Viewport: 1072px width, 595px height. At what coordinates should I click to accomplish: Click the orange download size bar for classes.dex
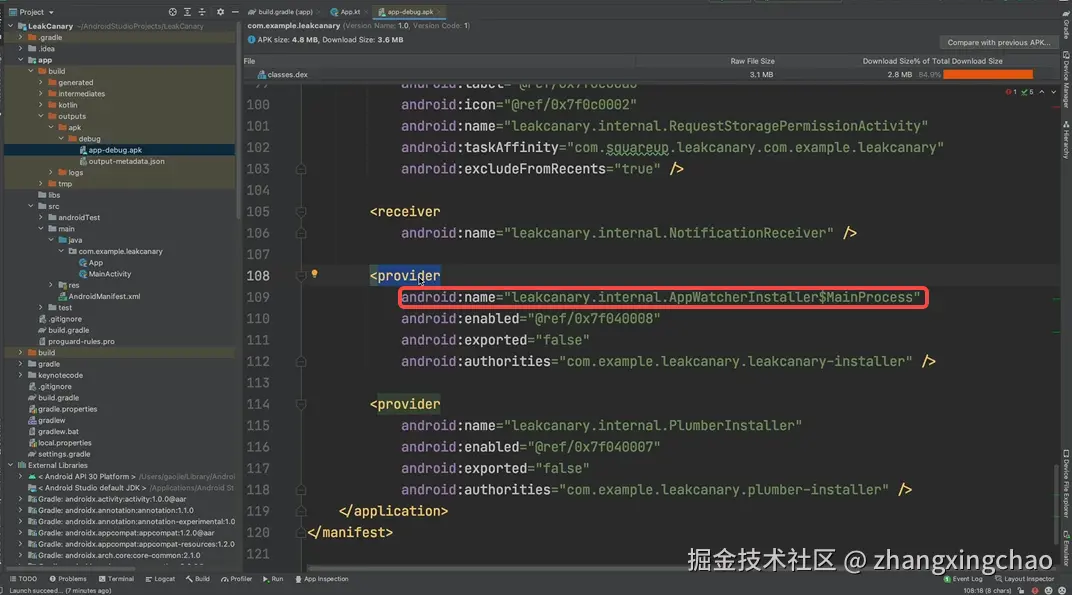pyautogui.click(x=988, y=75)
